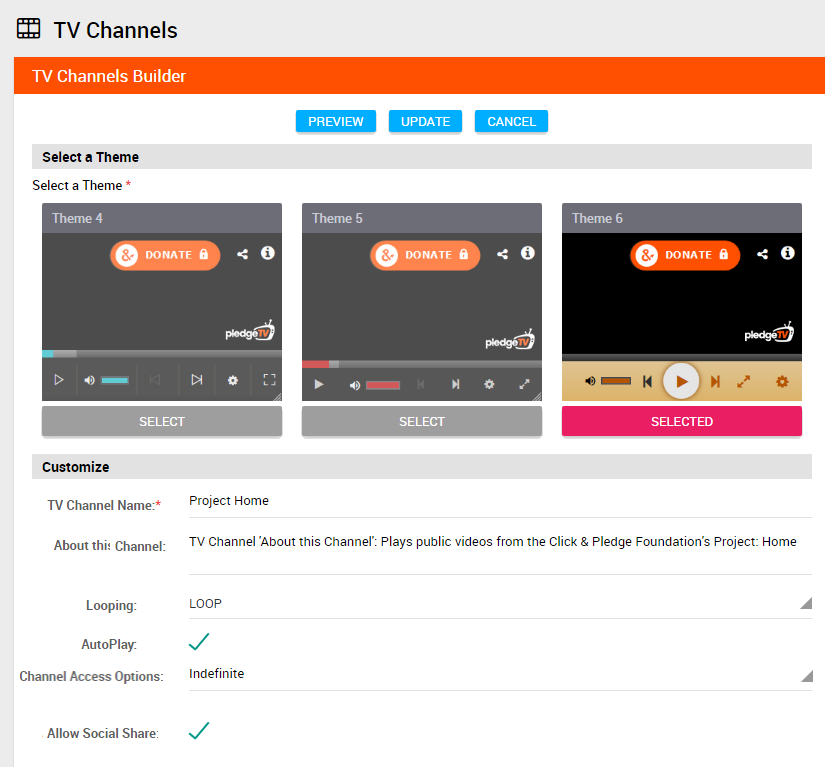The width and height of the screenshot is (825, 767).
Task: Click the Theme 5 next track icon
Action: pos(456,385)
